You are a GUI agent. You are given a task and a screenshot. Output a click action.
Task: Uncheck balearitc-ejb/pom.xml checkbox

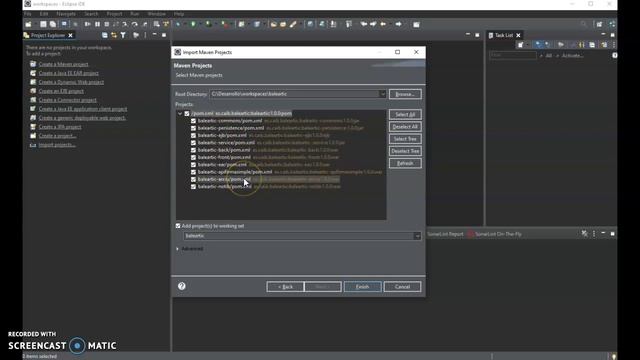(193, 136)
